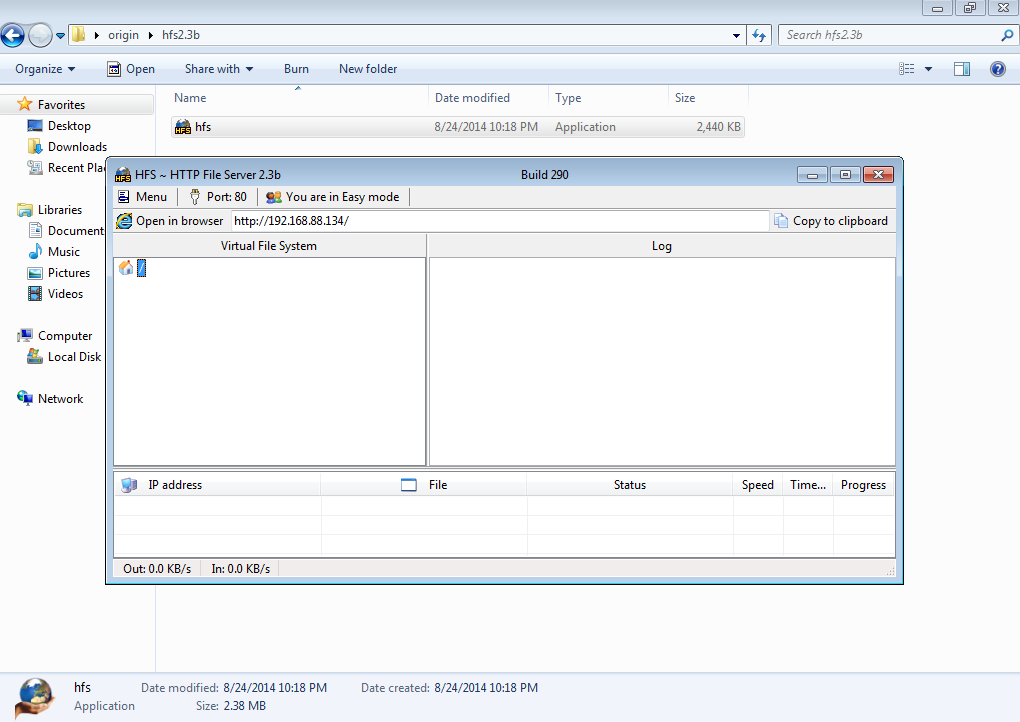Click the In: 0.0 KB/s status entry
This screenshot has height=722, width=1020.
point(241,569)
